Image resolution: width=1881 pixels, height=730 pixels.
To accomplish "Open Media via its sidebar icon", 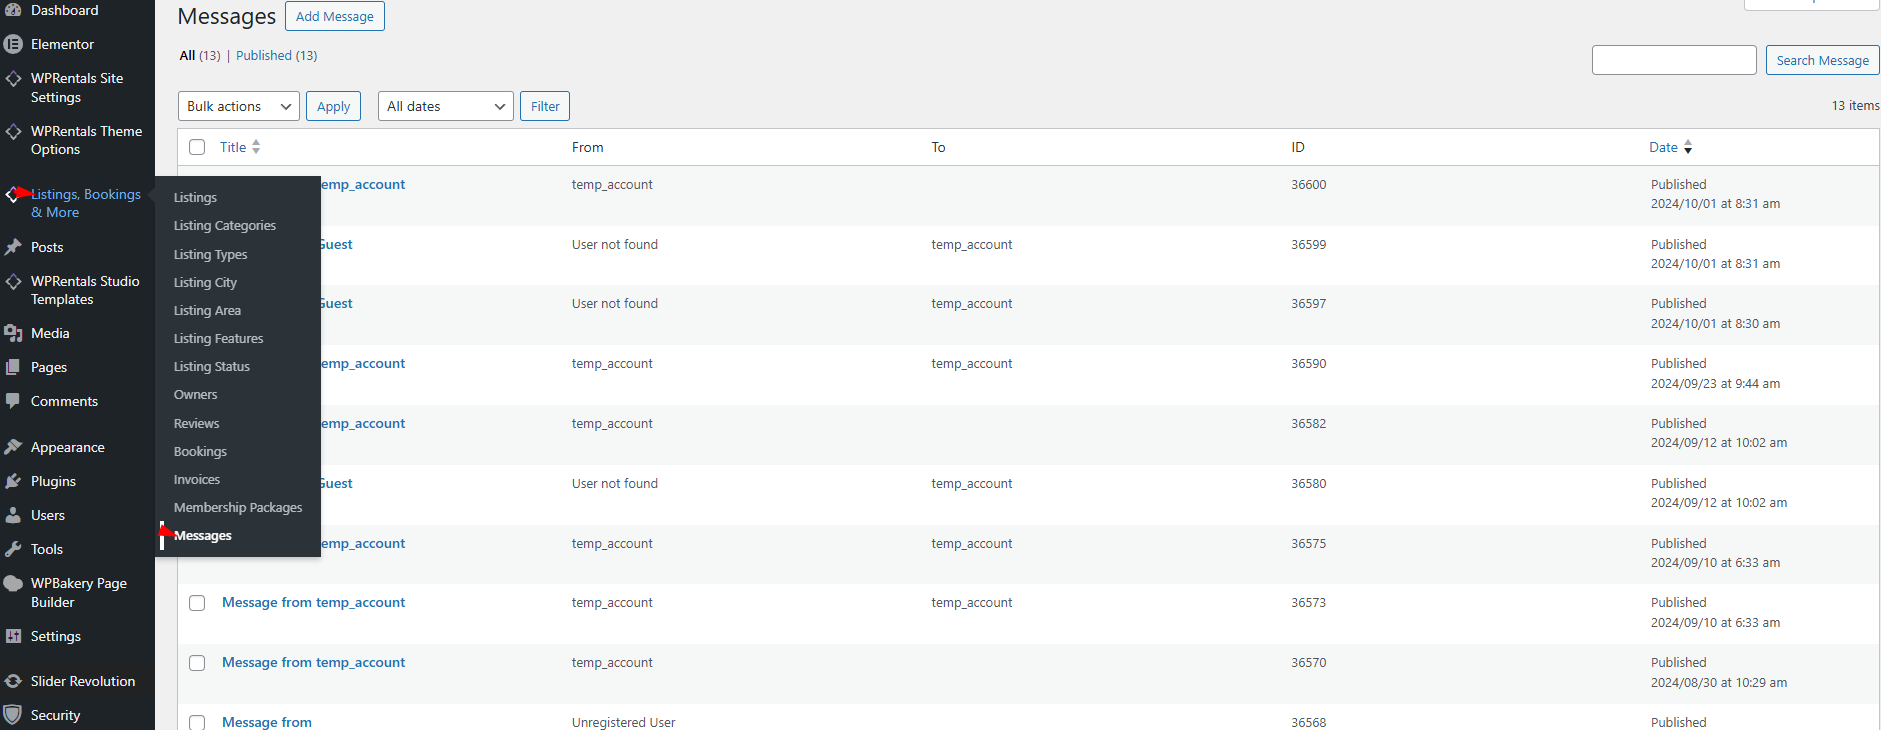I will (13, 333).
